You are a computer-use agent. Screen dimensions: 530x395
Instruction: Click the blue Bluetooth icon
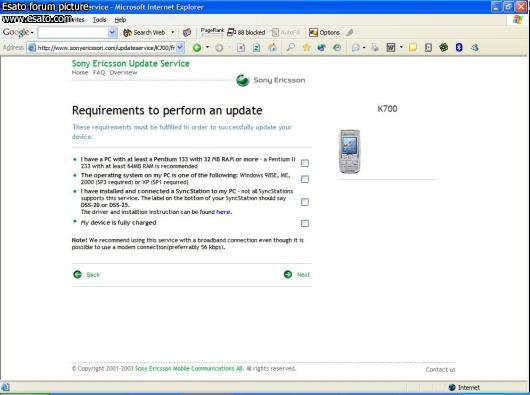[x=459, y=48]
